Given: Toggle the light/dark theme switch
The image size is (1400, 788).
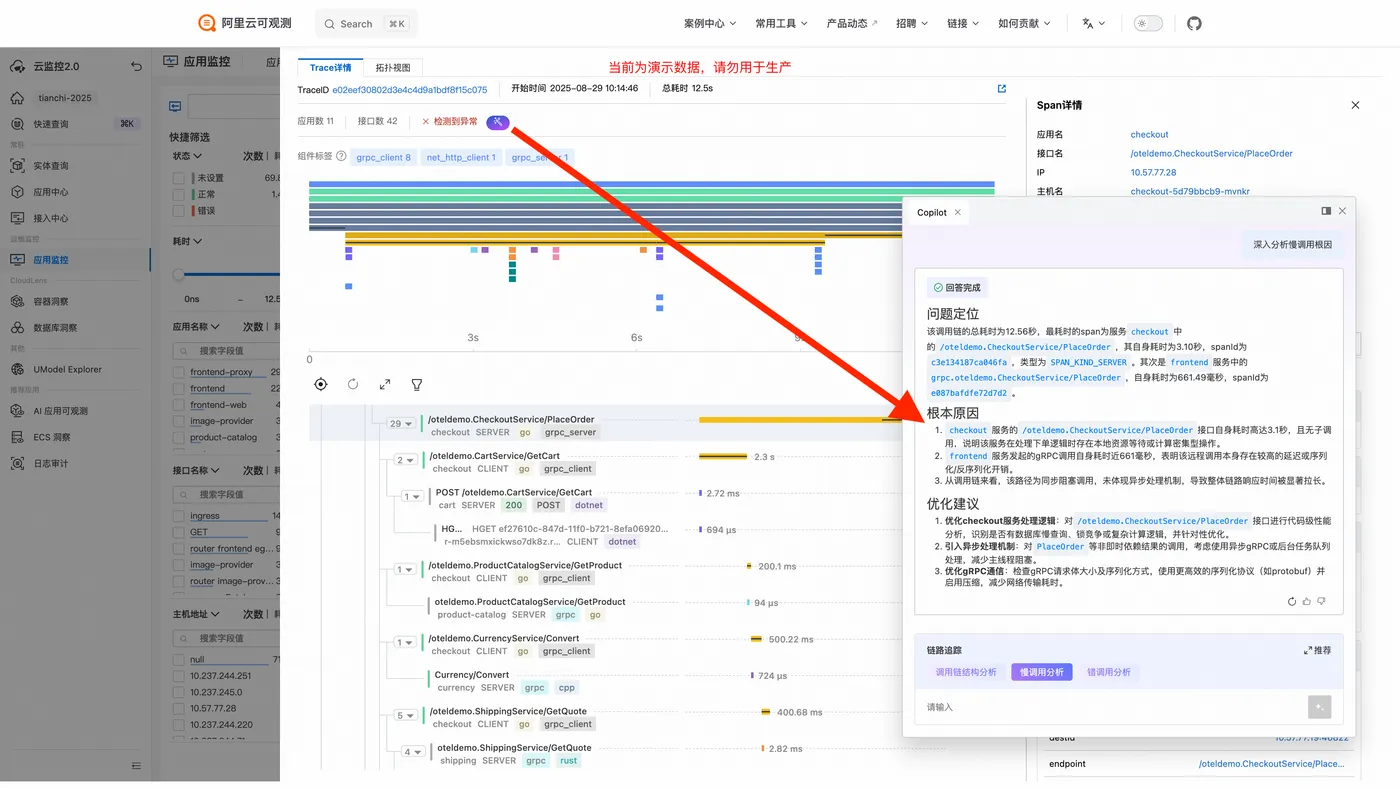Looking at the screenshot, I should point(1148,23).
